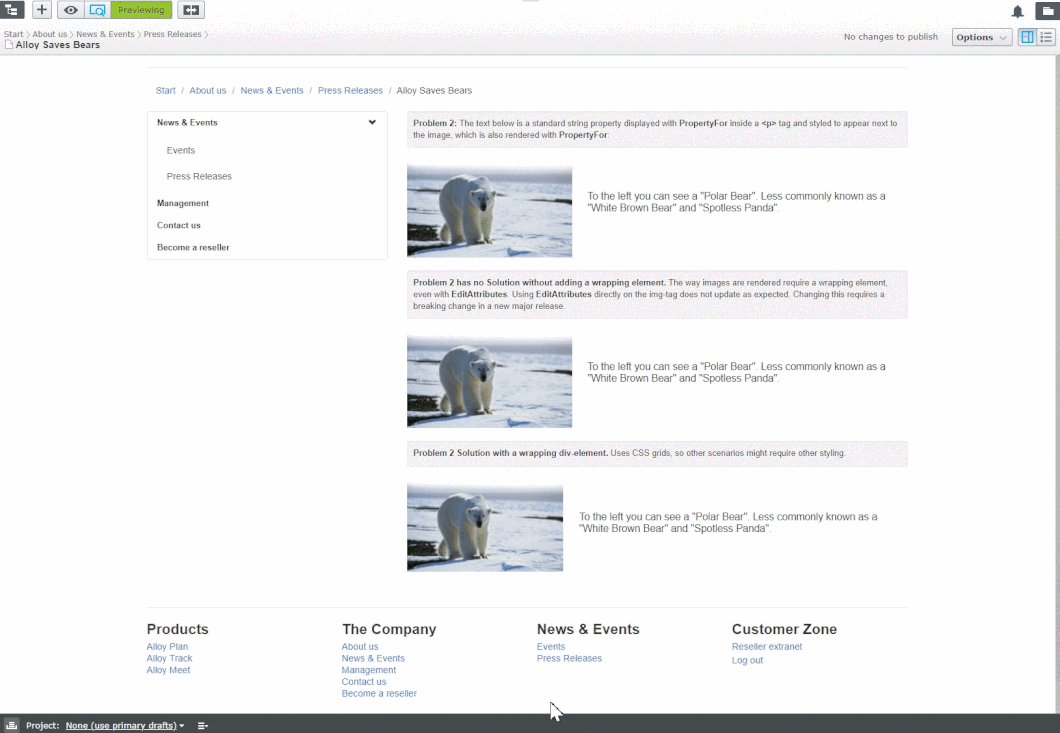The image size is (1060, 733).
Task: Click the project overview icon in bottom bar
Action: click(11, 725)
